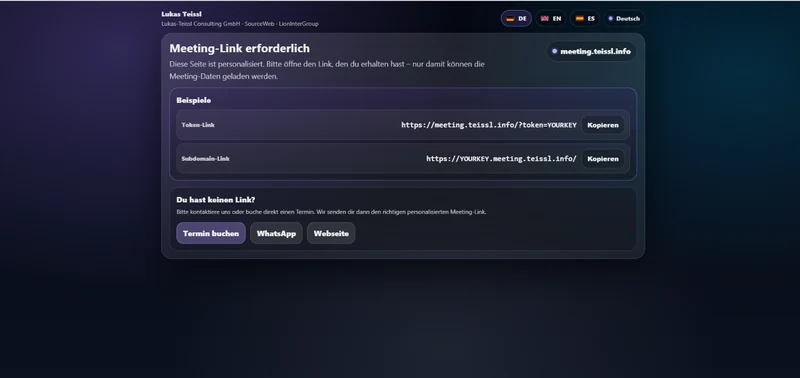Click the dot icon beside Deutsch
This screenshot has height=378, width=800.
pyautogui.click(x=611, y=18)
